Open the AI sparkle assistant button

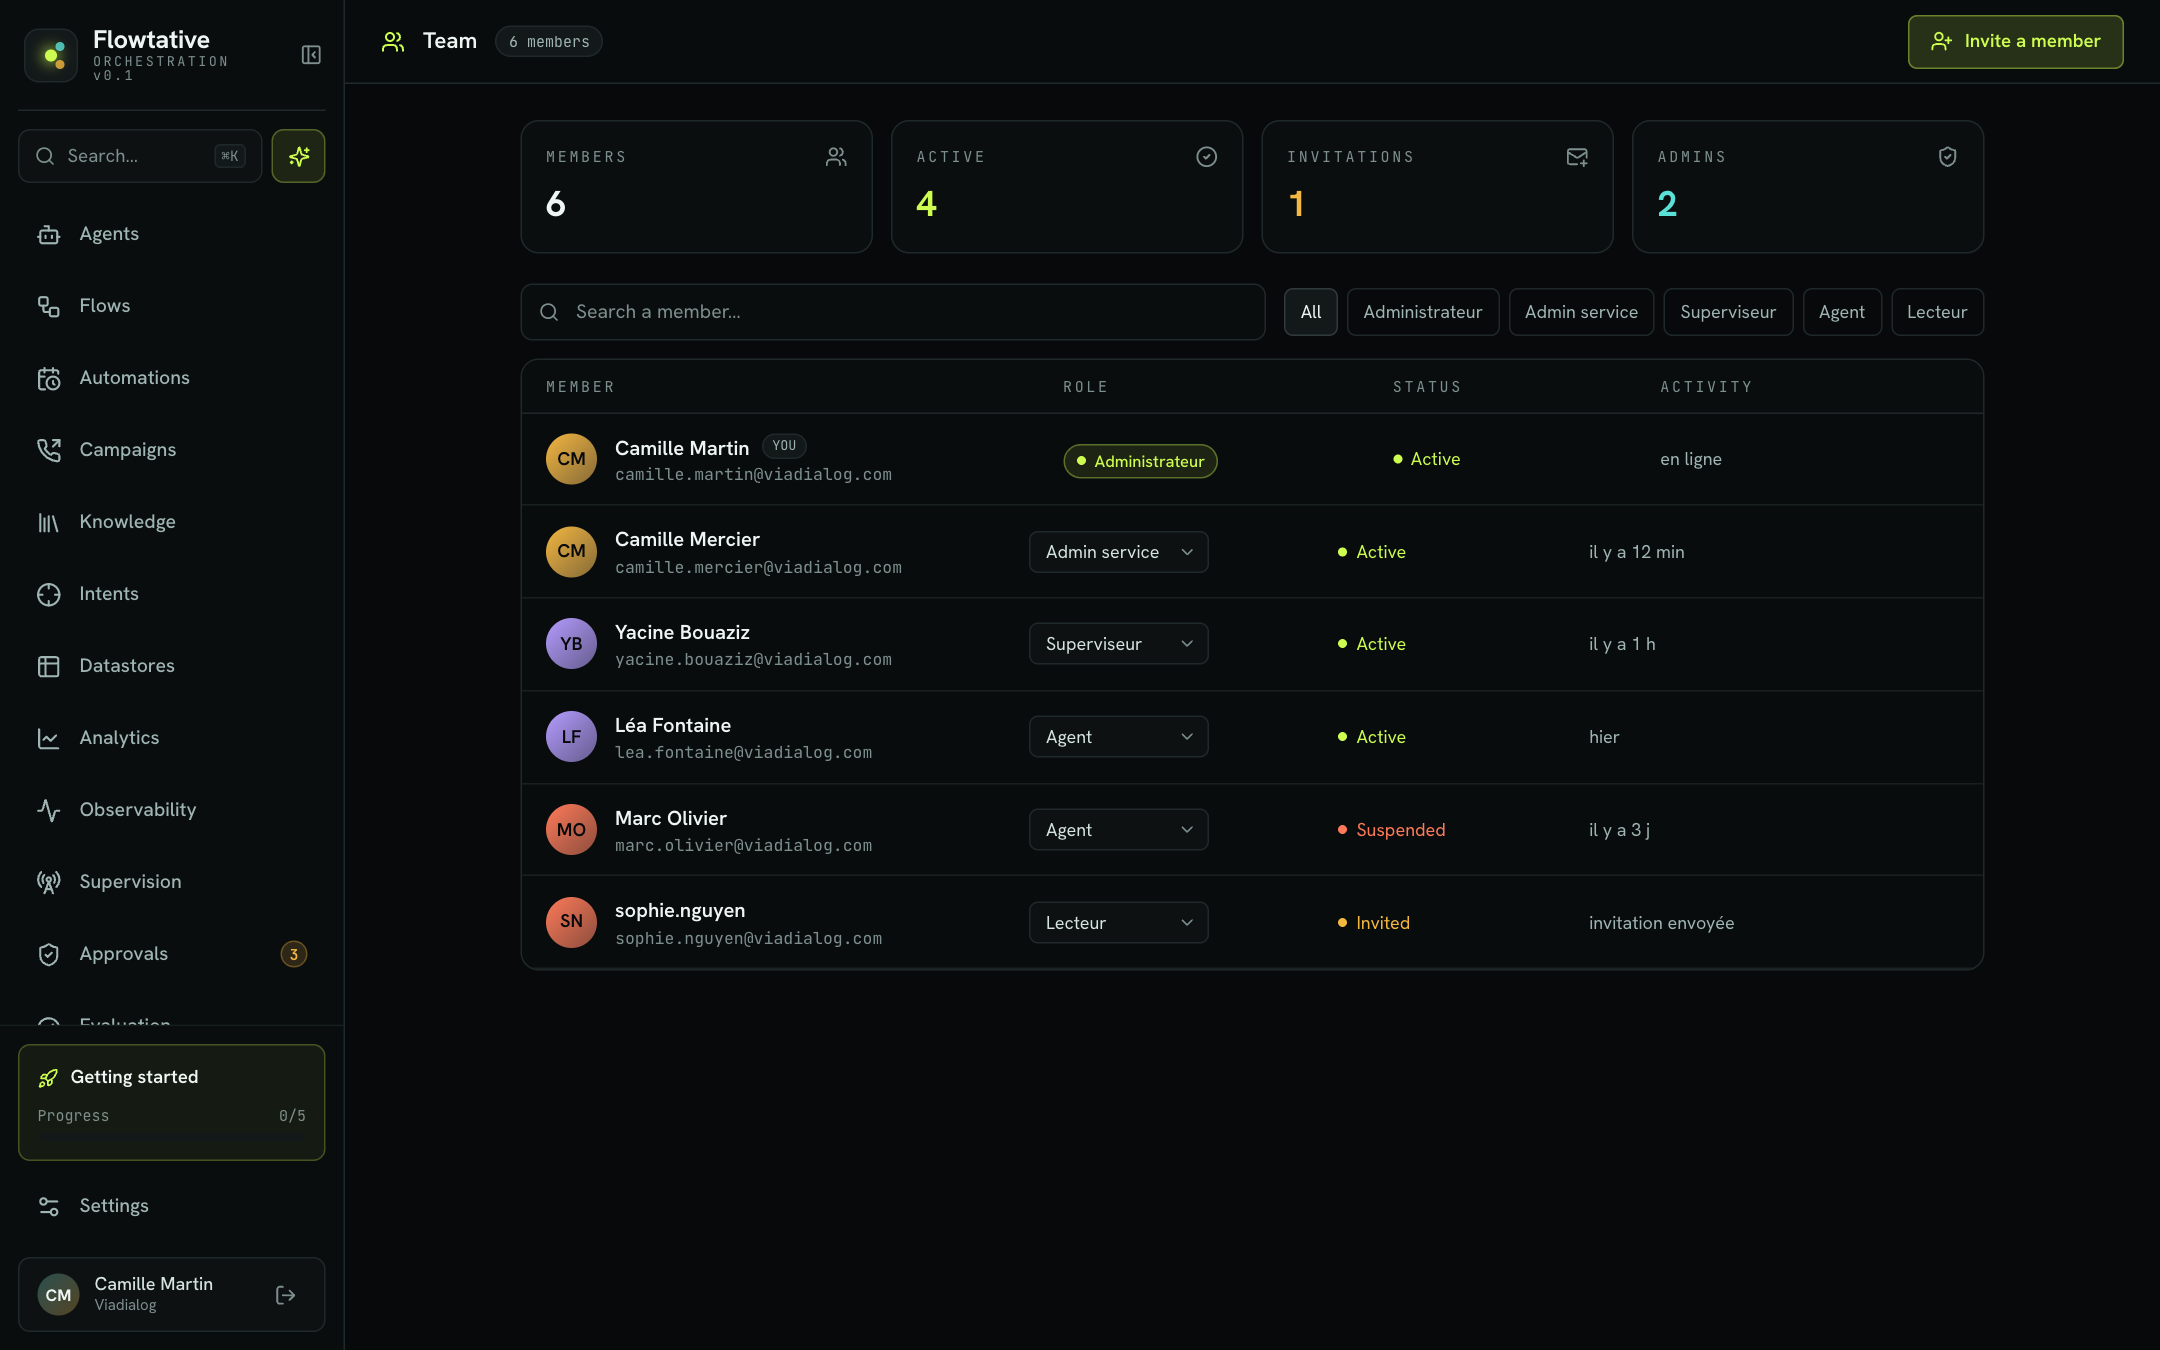point(298,156)
